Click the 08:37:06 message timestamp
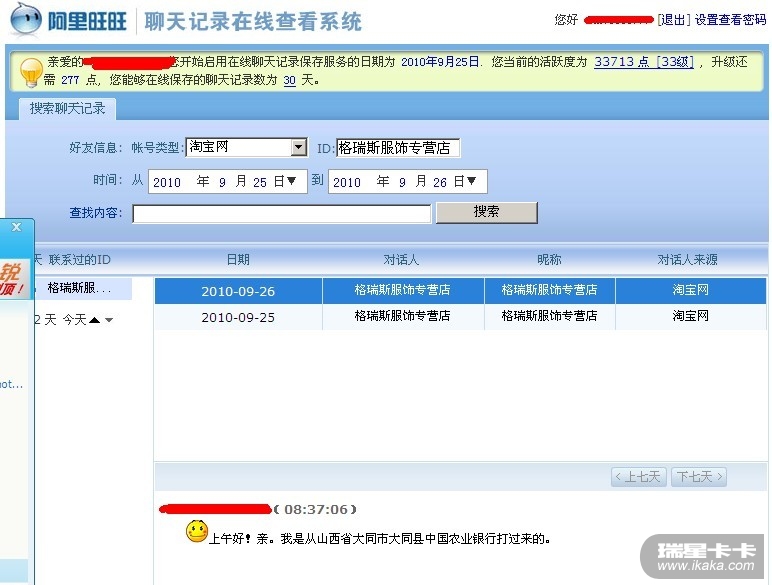Image resolution: width=772 pixels, height=585 pixels. click(x=316, y=509)
